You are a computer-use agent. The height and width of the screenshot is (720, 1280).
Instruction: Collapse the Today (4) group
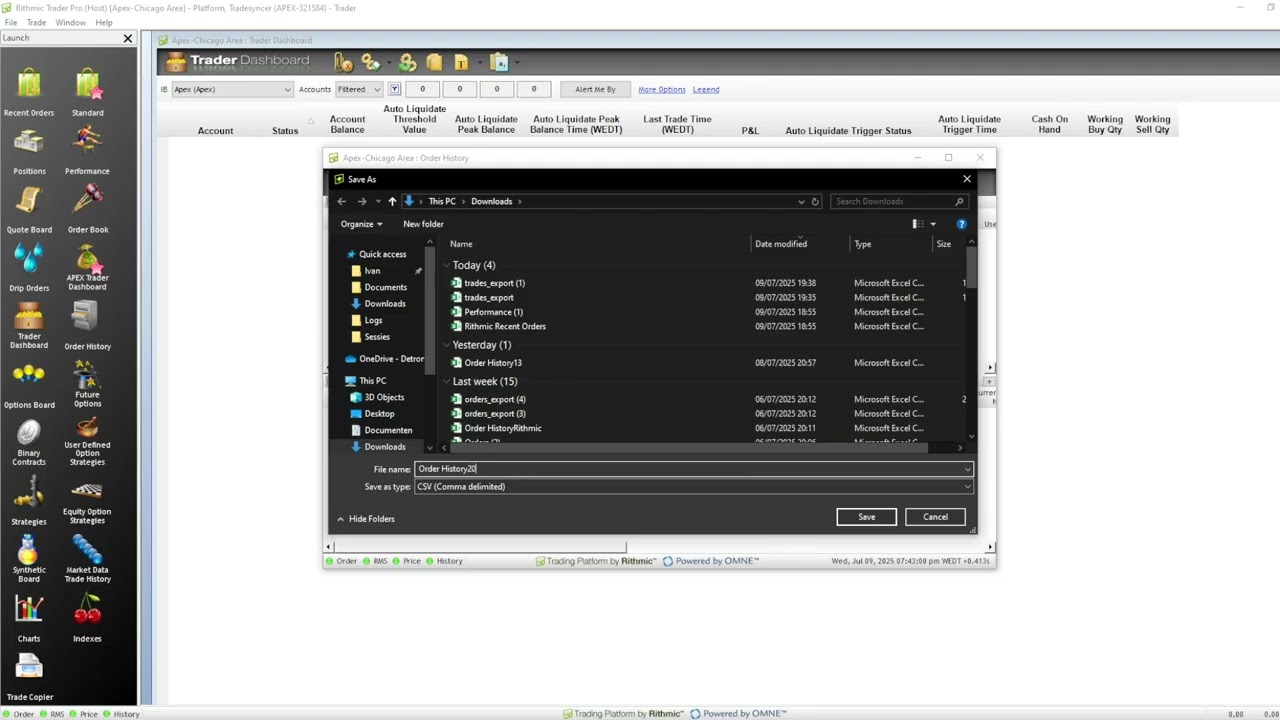[447, 265]
